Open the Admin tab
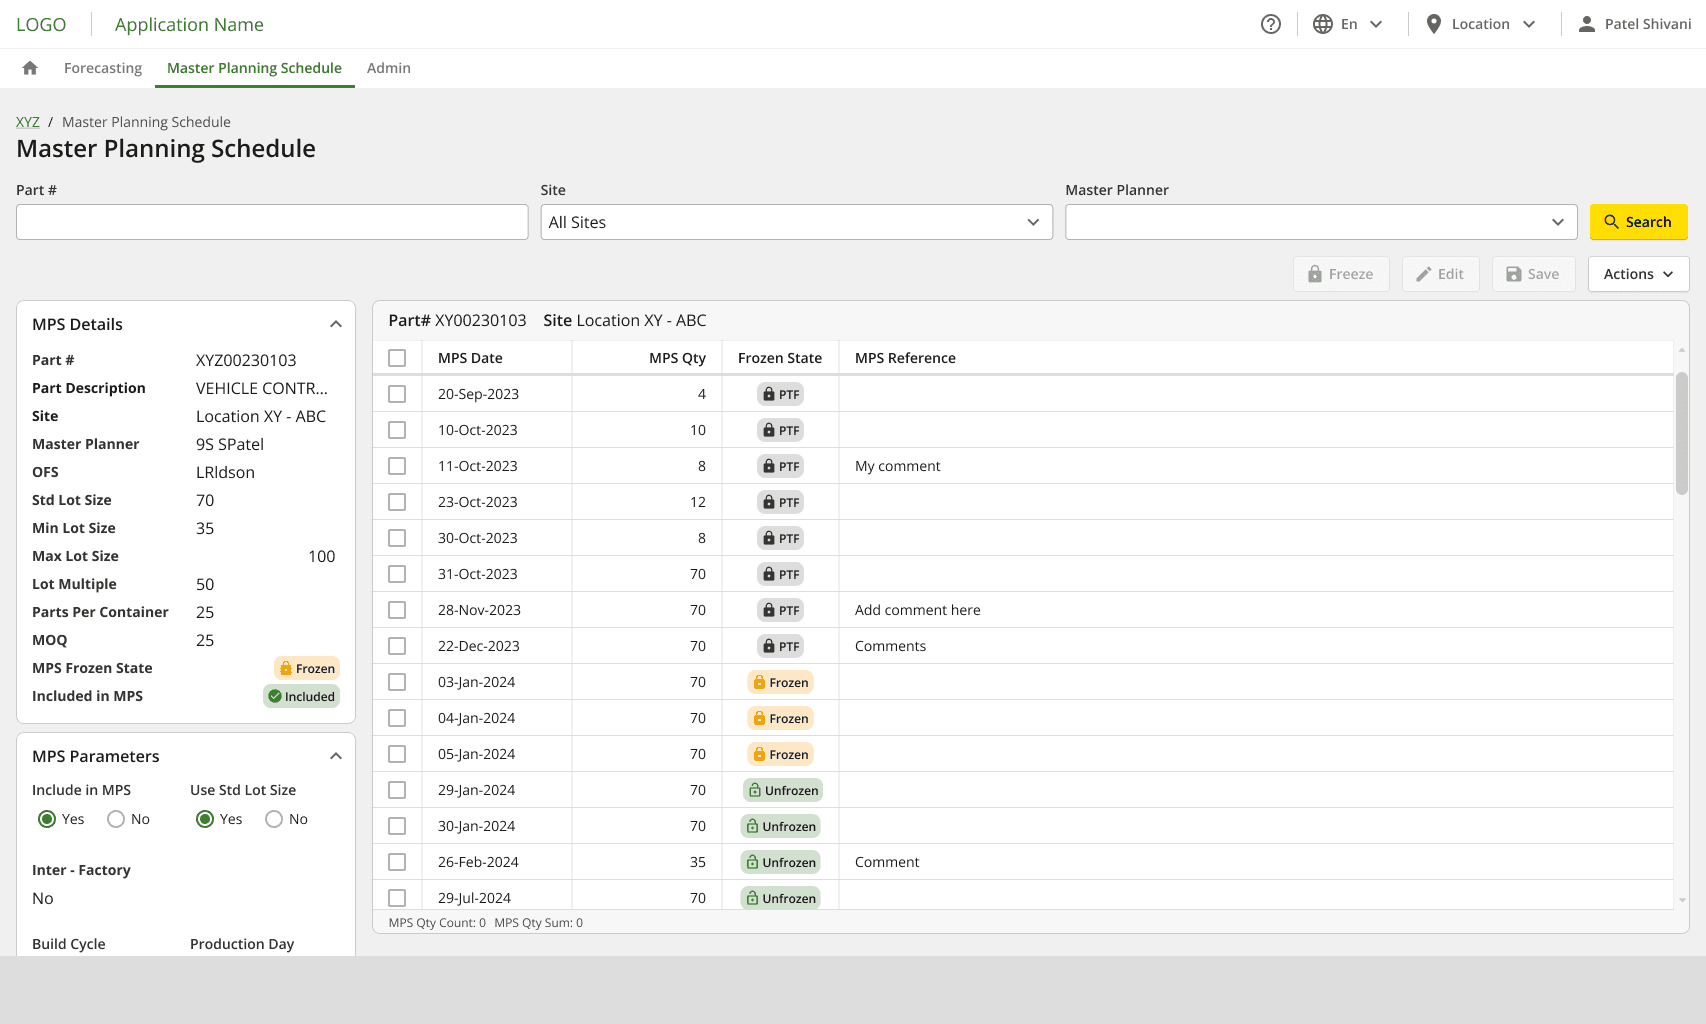This screenshot has width=1706, height=1024. (389, 68)
